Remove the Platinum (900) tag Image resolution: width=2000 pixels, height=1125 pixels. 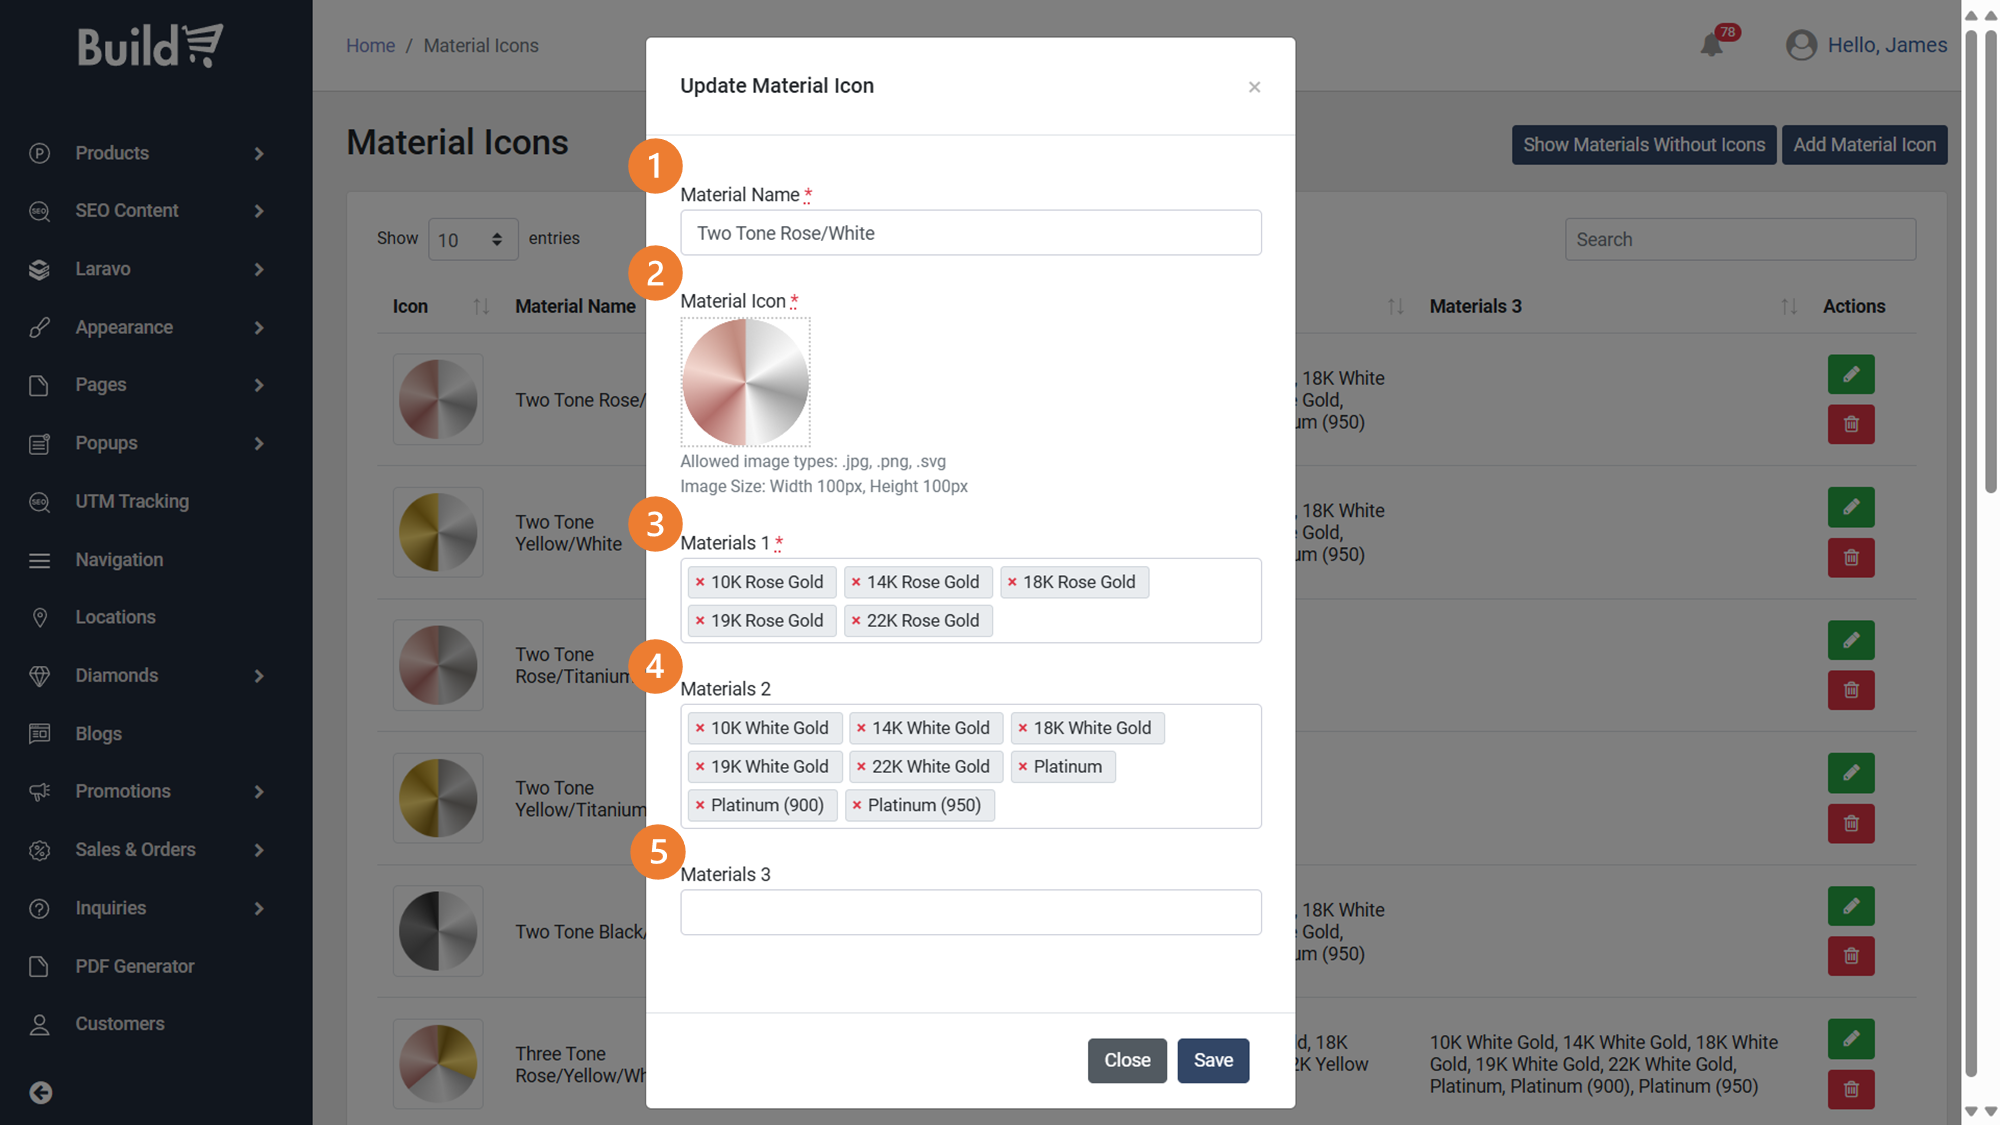(x=700, y=805)
